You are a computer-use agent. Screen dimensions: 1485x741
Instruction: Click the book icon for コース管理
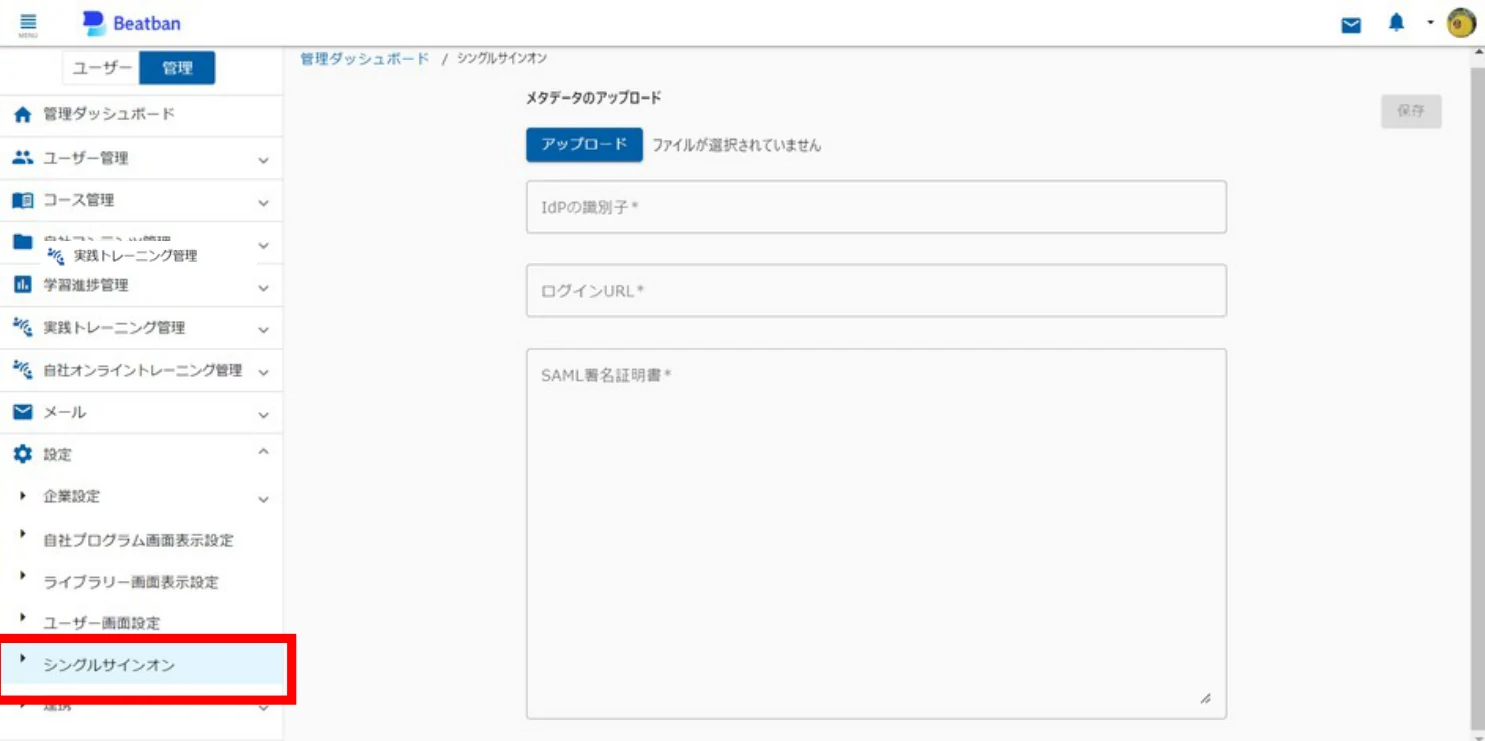(x=22, y=200)
